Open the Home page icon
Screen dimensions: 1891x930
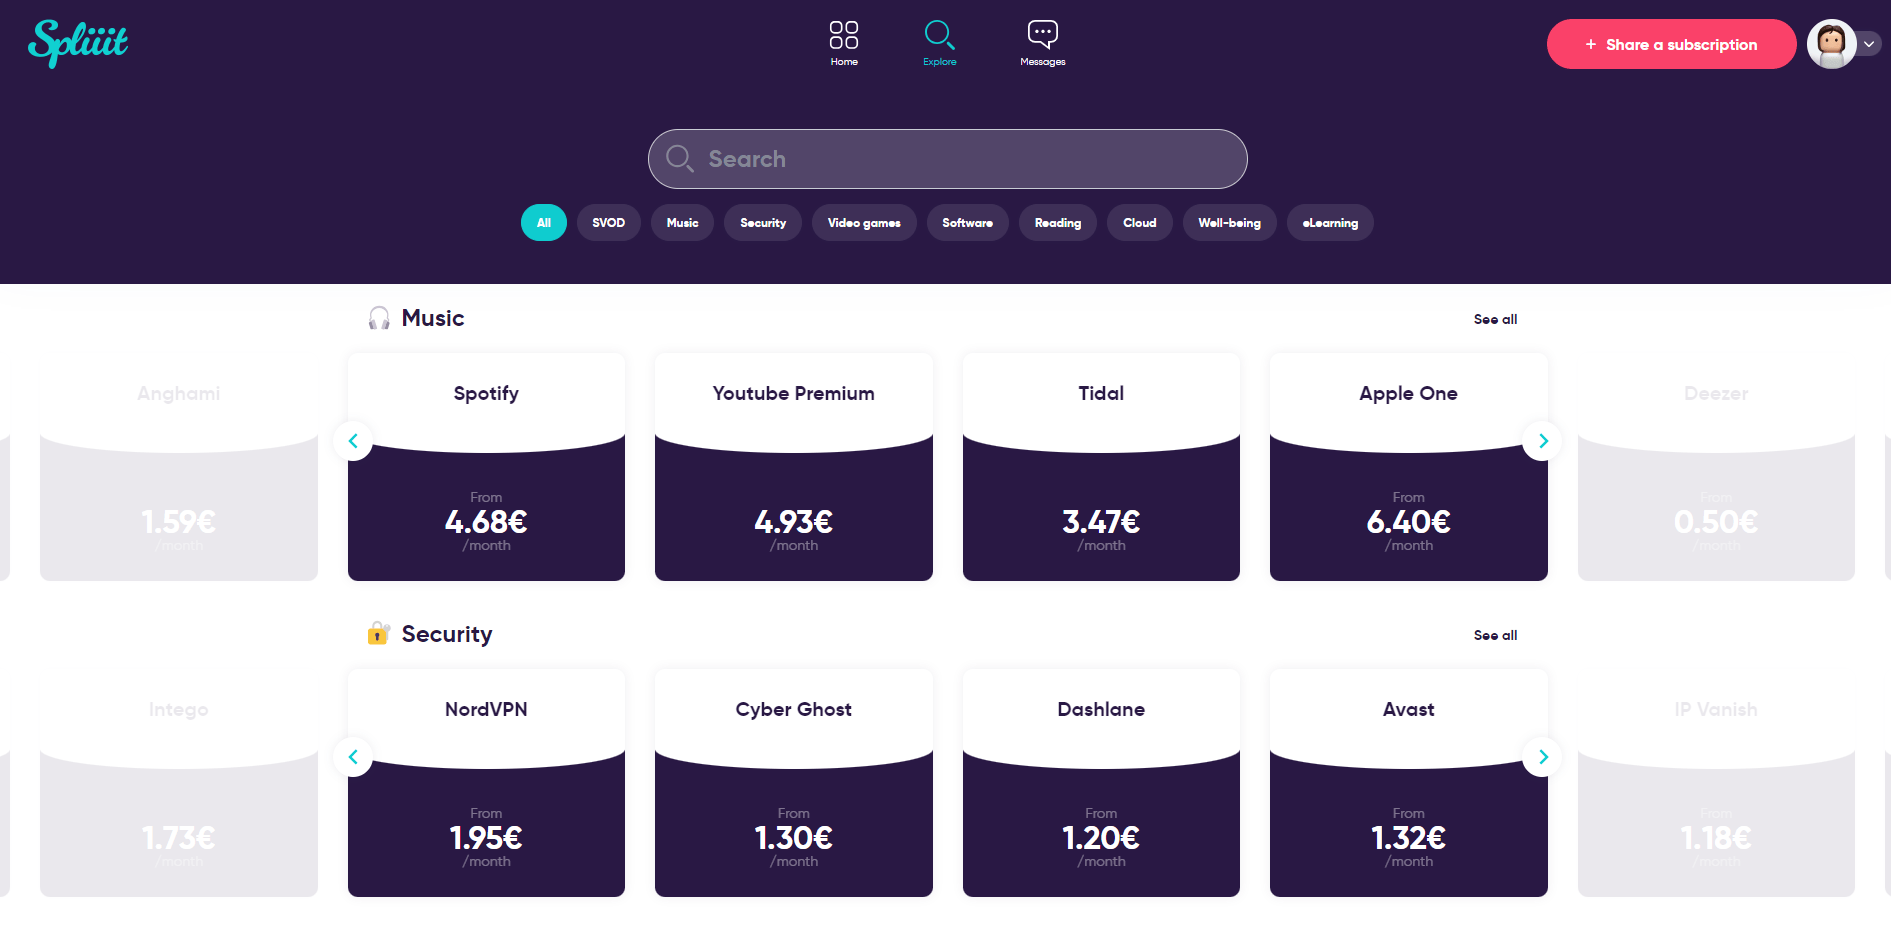[843, 34]
